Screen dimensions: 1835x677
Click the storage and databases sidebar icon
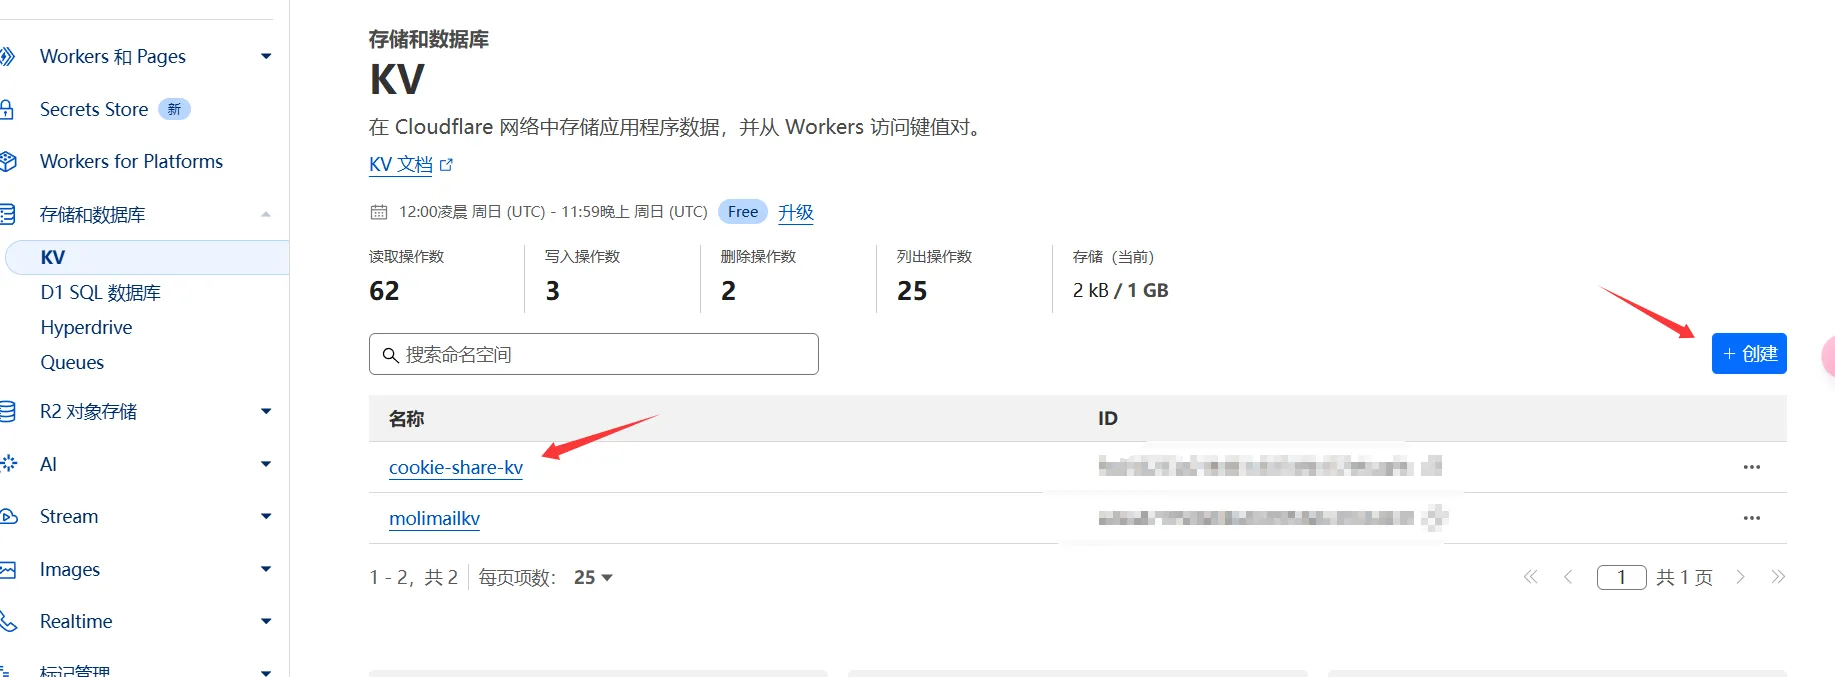(7, 214)
